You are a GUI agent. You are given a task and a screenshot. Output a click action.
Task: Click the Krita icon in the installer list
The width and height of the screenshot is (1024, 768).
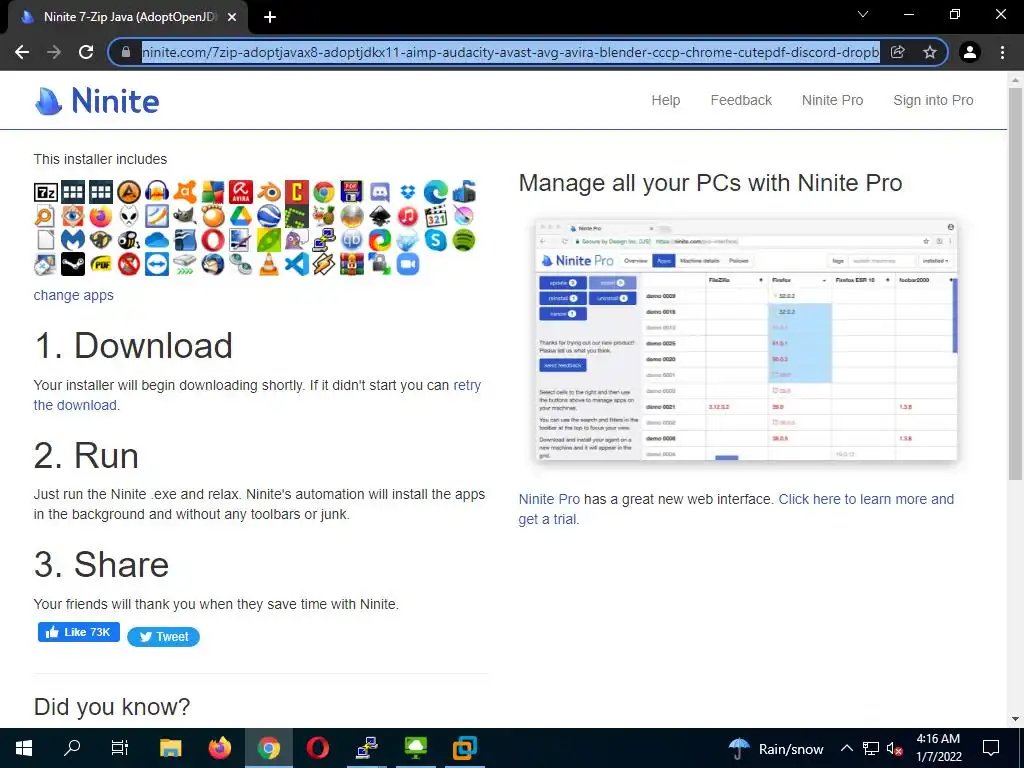(464, 216)
